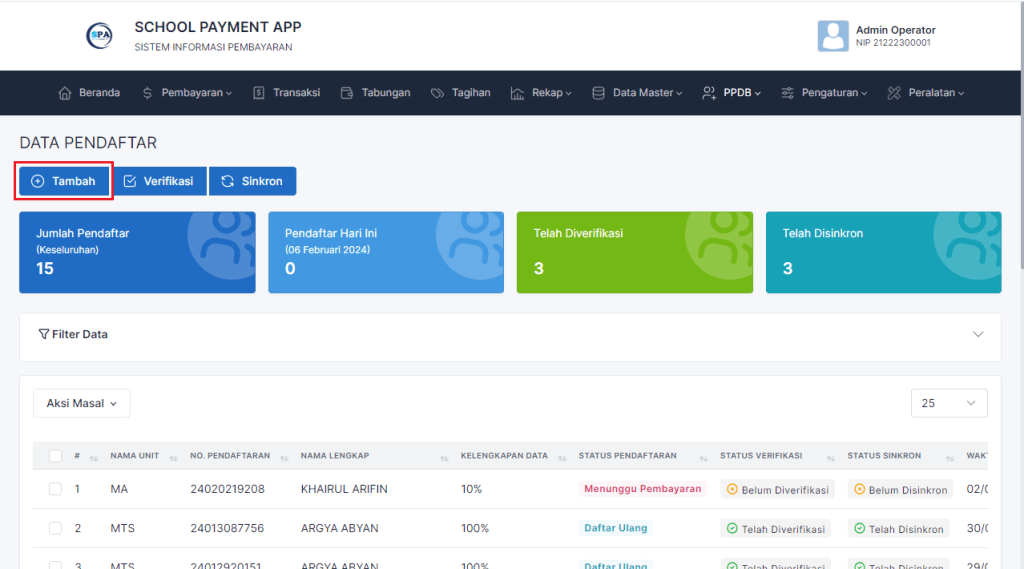1024x569 pixels.
Task: Click the filter funnel icon
Action: (44, 334)
